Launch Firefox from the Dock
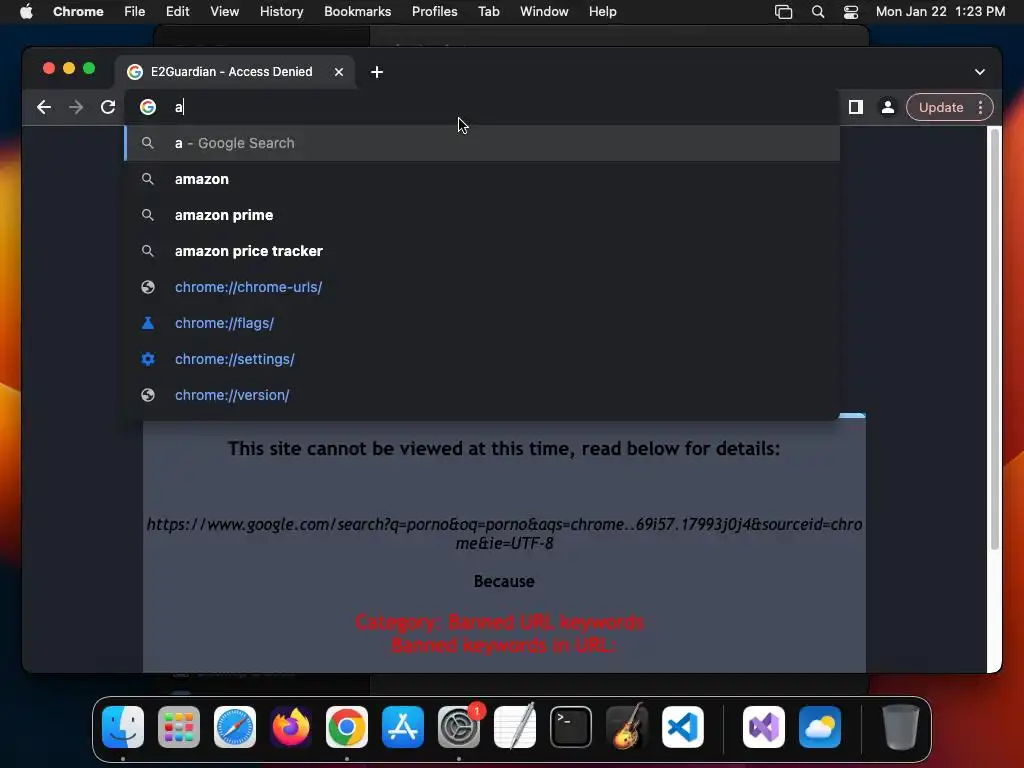 (291, 727)
